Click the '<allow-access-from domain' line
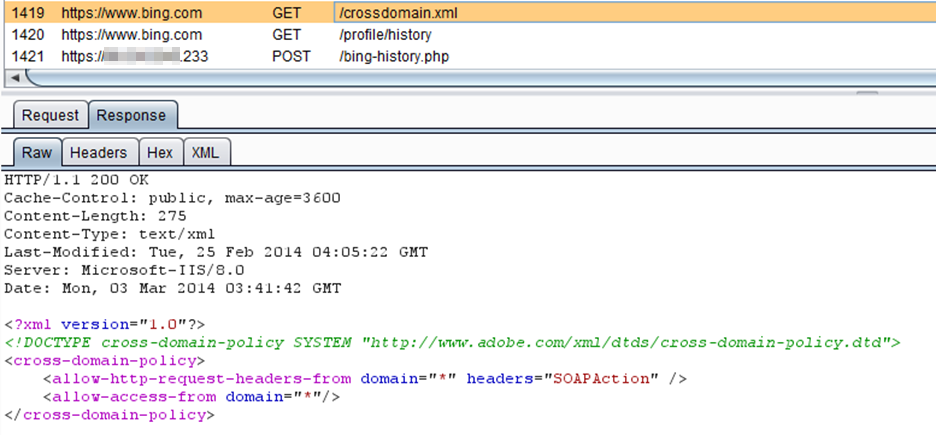The width and height of the screenshot is (936, 435). click(191, 397)
